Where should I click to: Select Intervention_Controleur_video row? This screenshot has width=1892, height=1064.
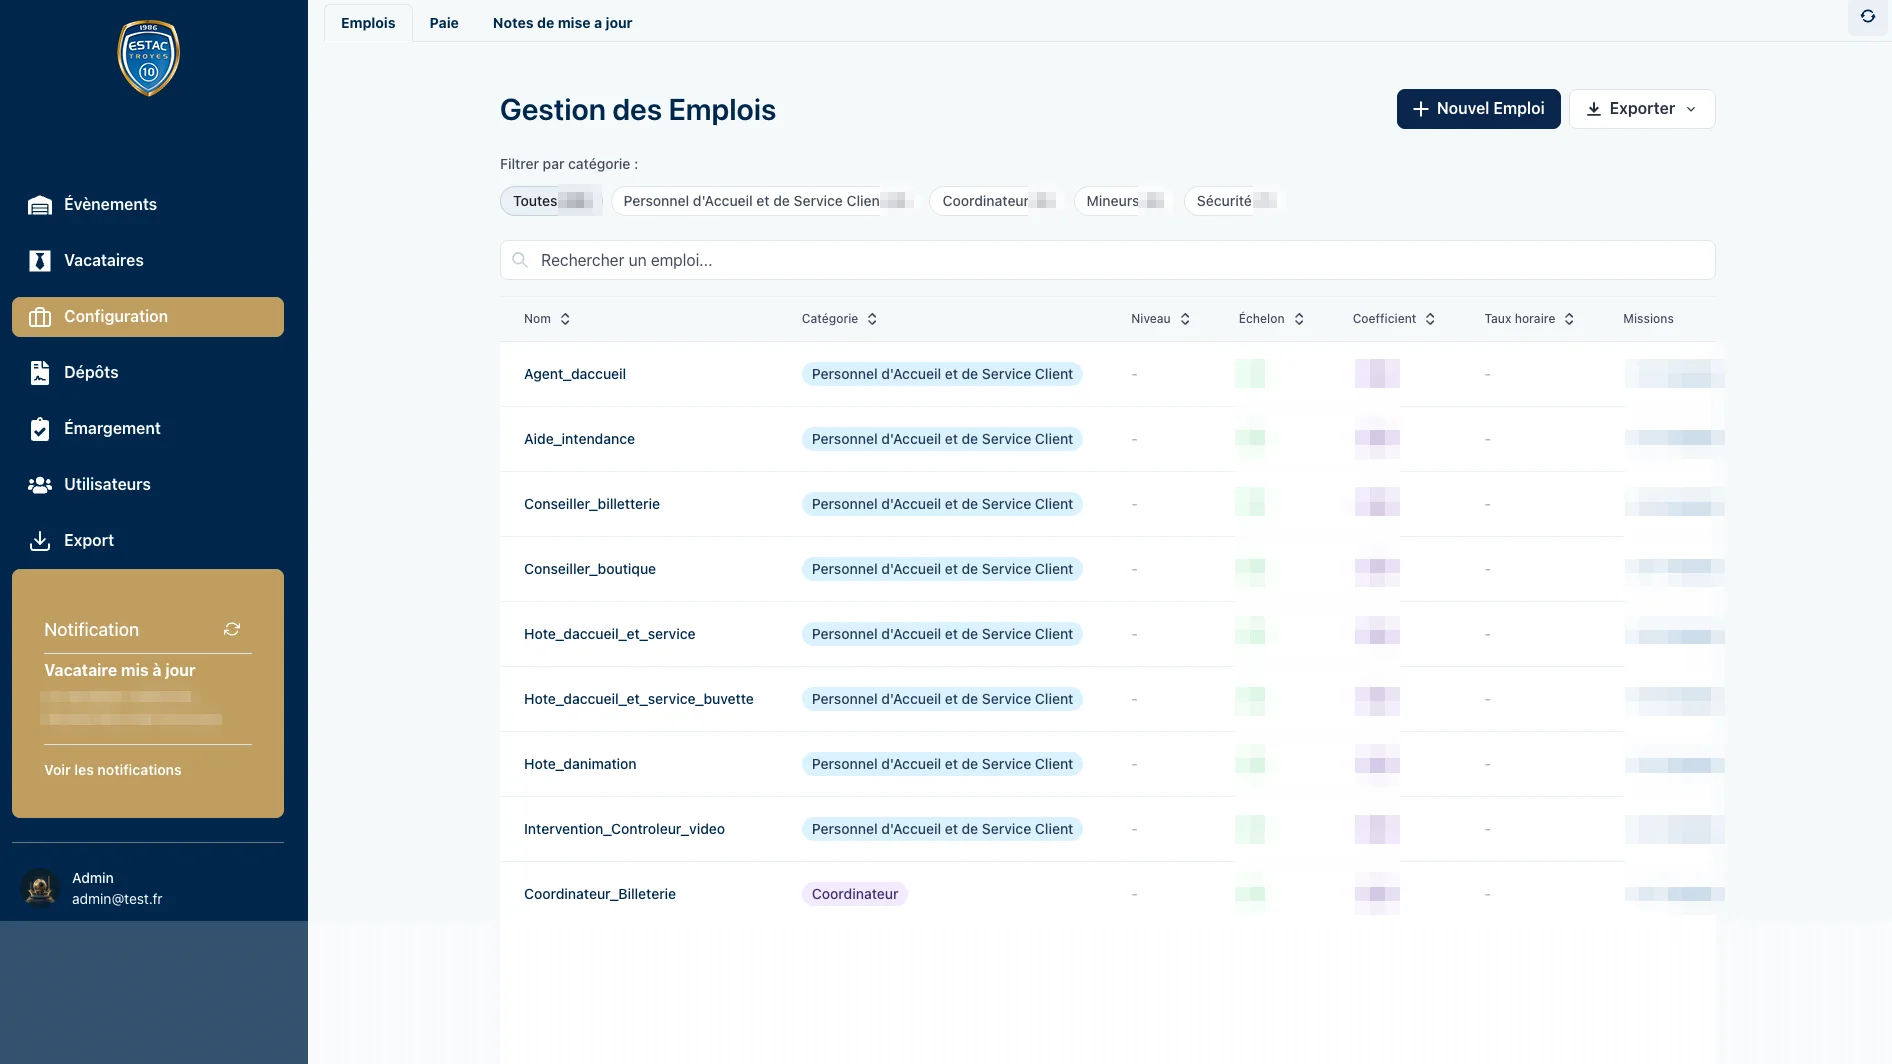click(x=1107, y=829)
